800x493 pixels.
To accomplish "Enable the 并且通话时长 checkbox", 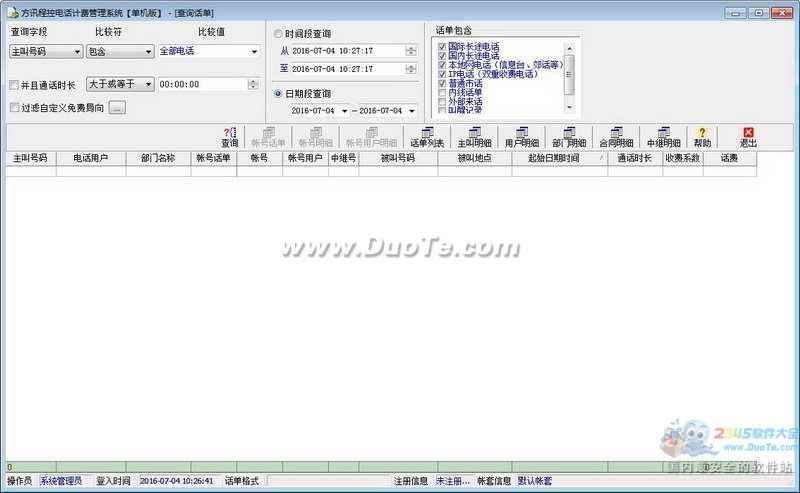I will pyautogui.click(x=13, y=85).
